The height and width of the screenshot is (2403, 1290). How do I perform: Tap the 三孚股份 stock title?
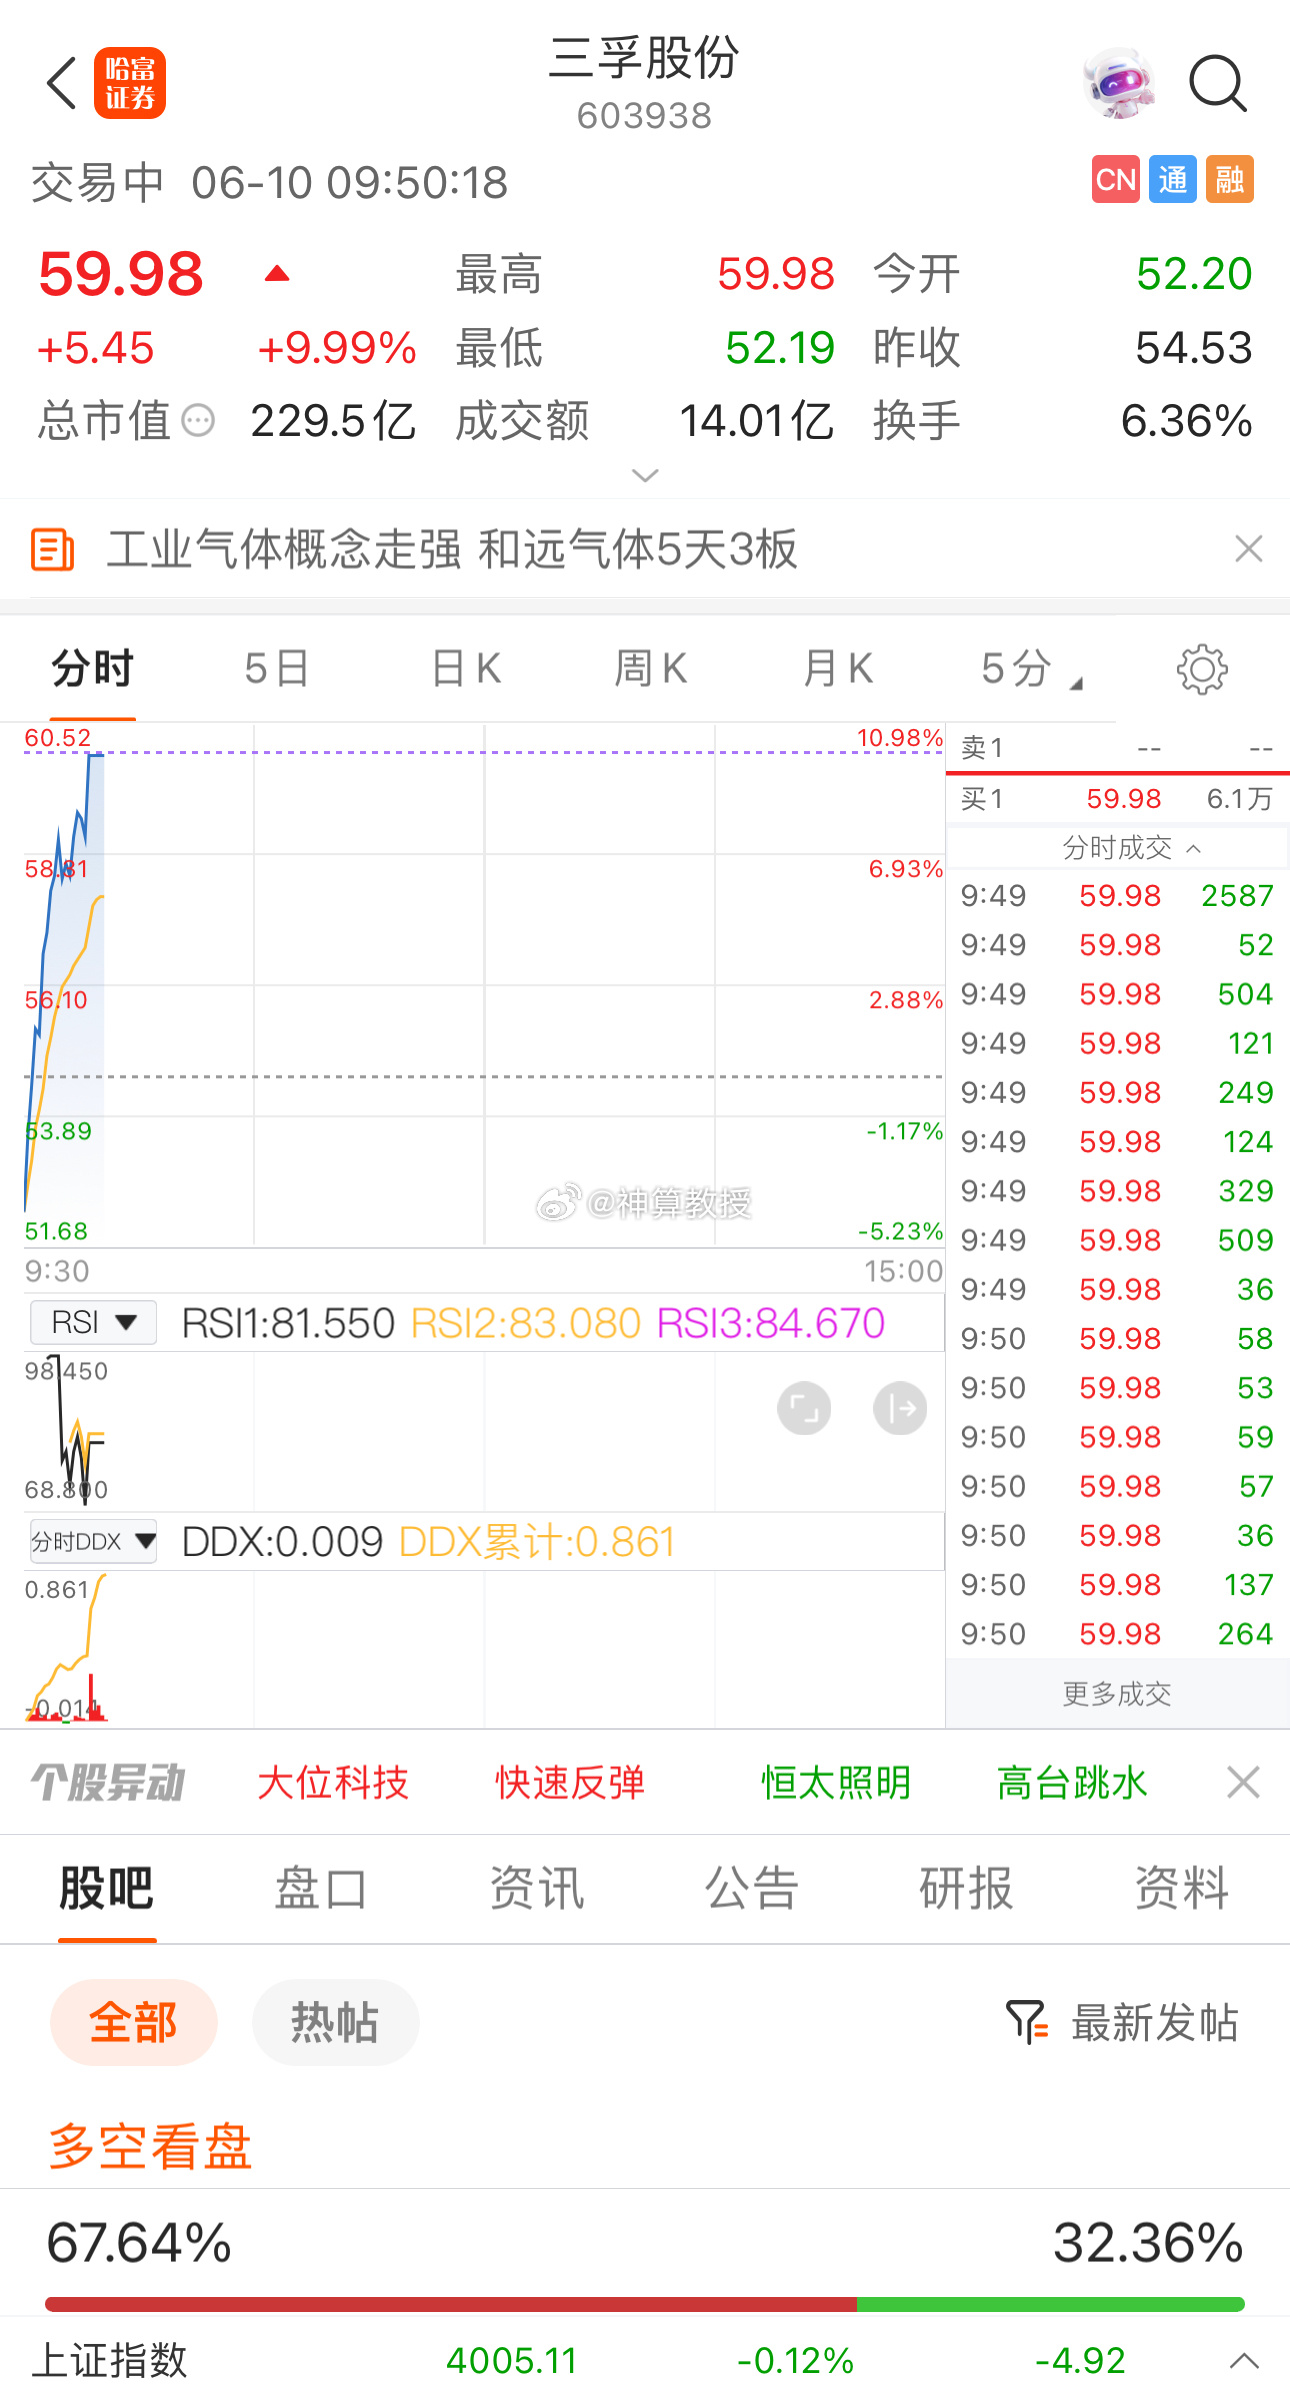(x=645, y=58)
